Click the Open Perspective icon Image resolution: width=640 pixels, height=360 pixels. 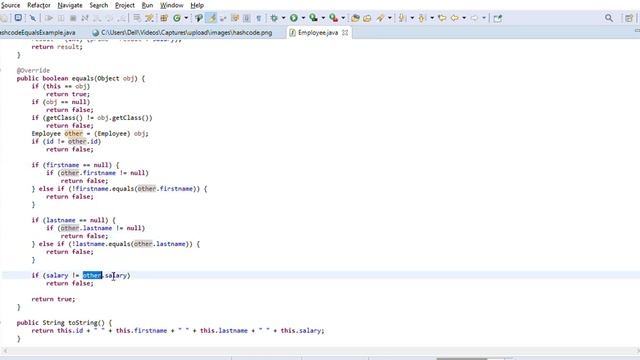629,18
